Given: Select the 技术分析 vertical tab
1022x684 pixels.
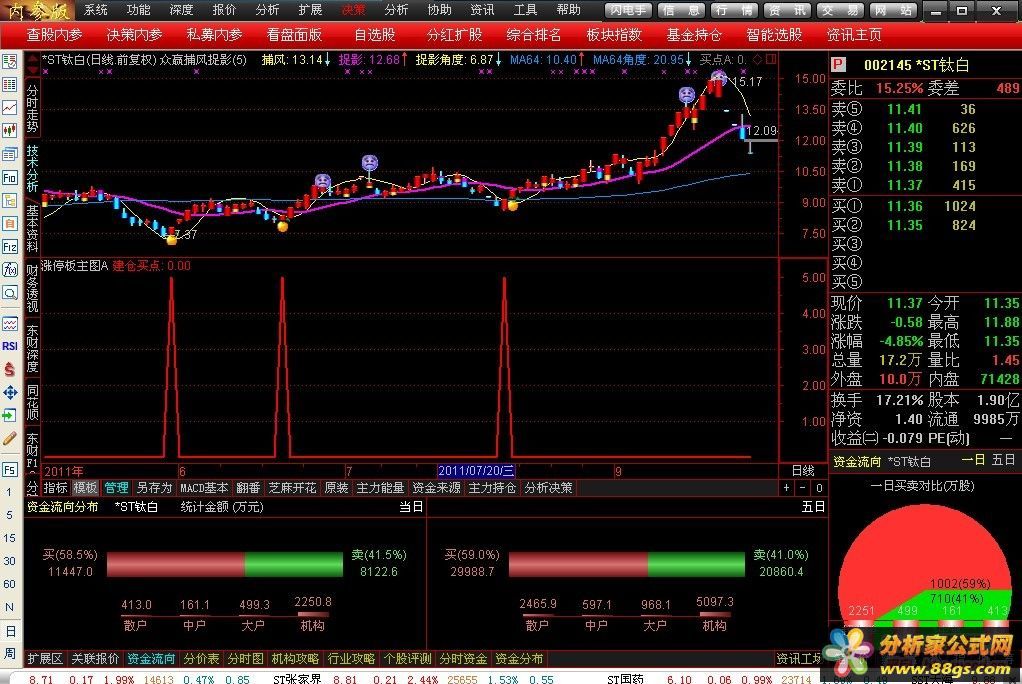Looking at the screenshot, I should (33, 168).
